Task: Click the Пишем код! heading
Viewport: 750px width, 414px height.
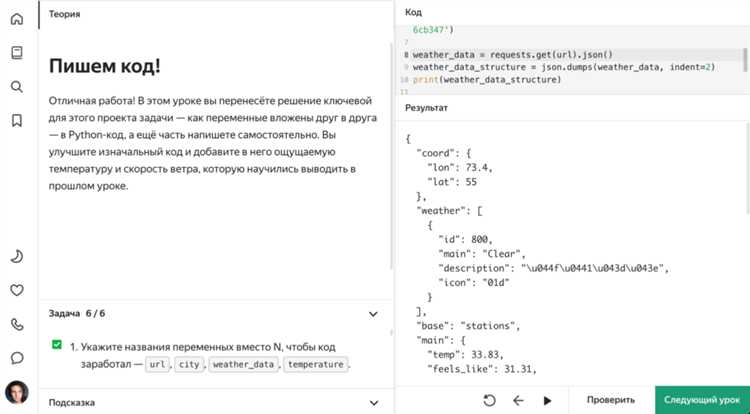Action: pos(104,66)
